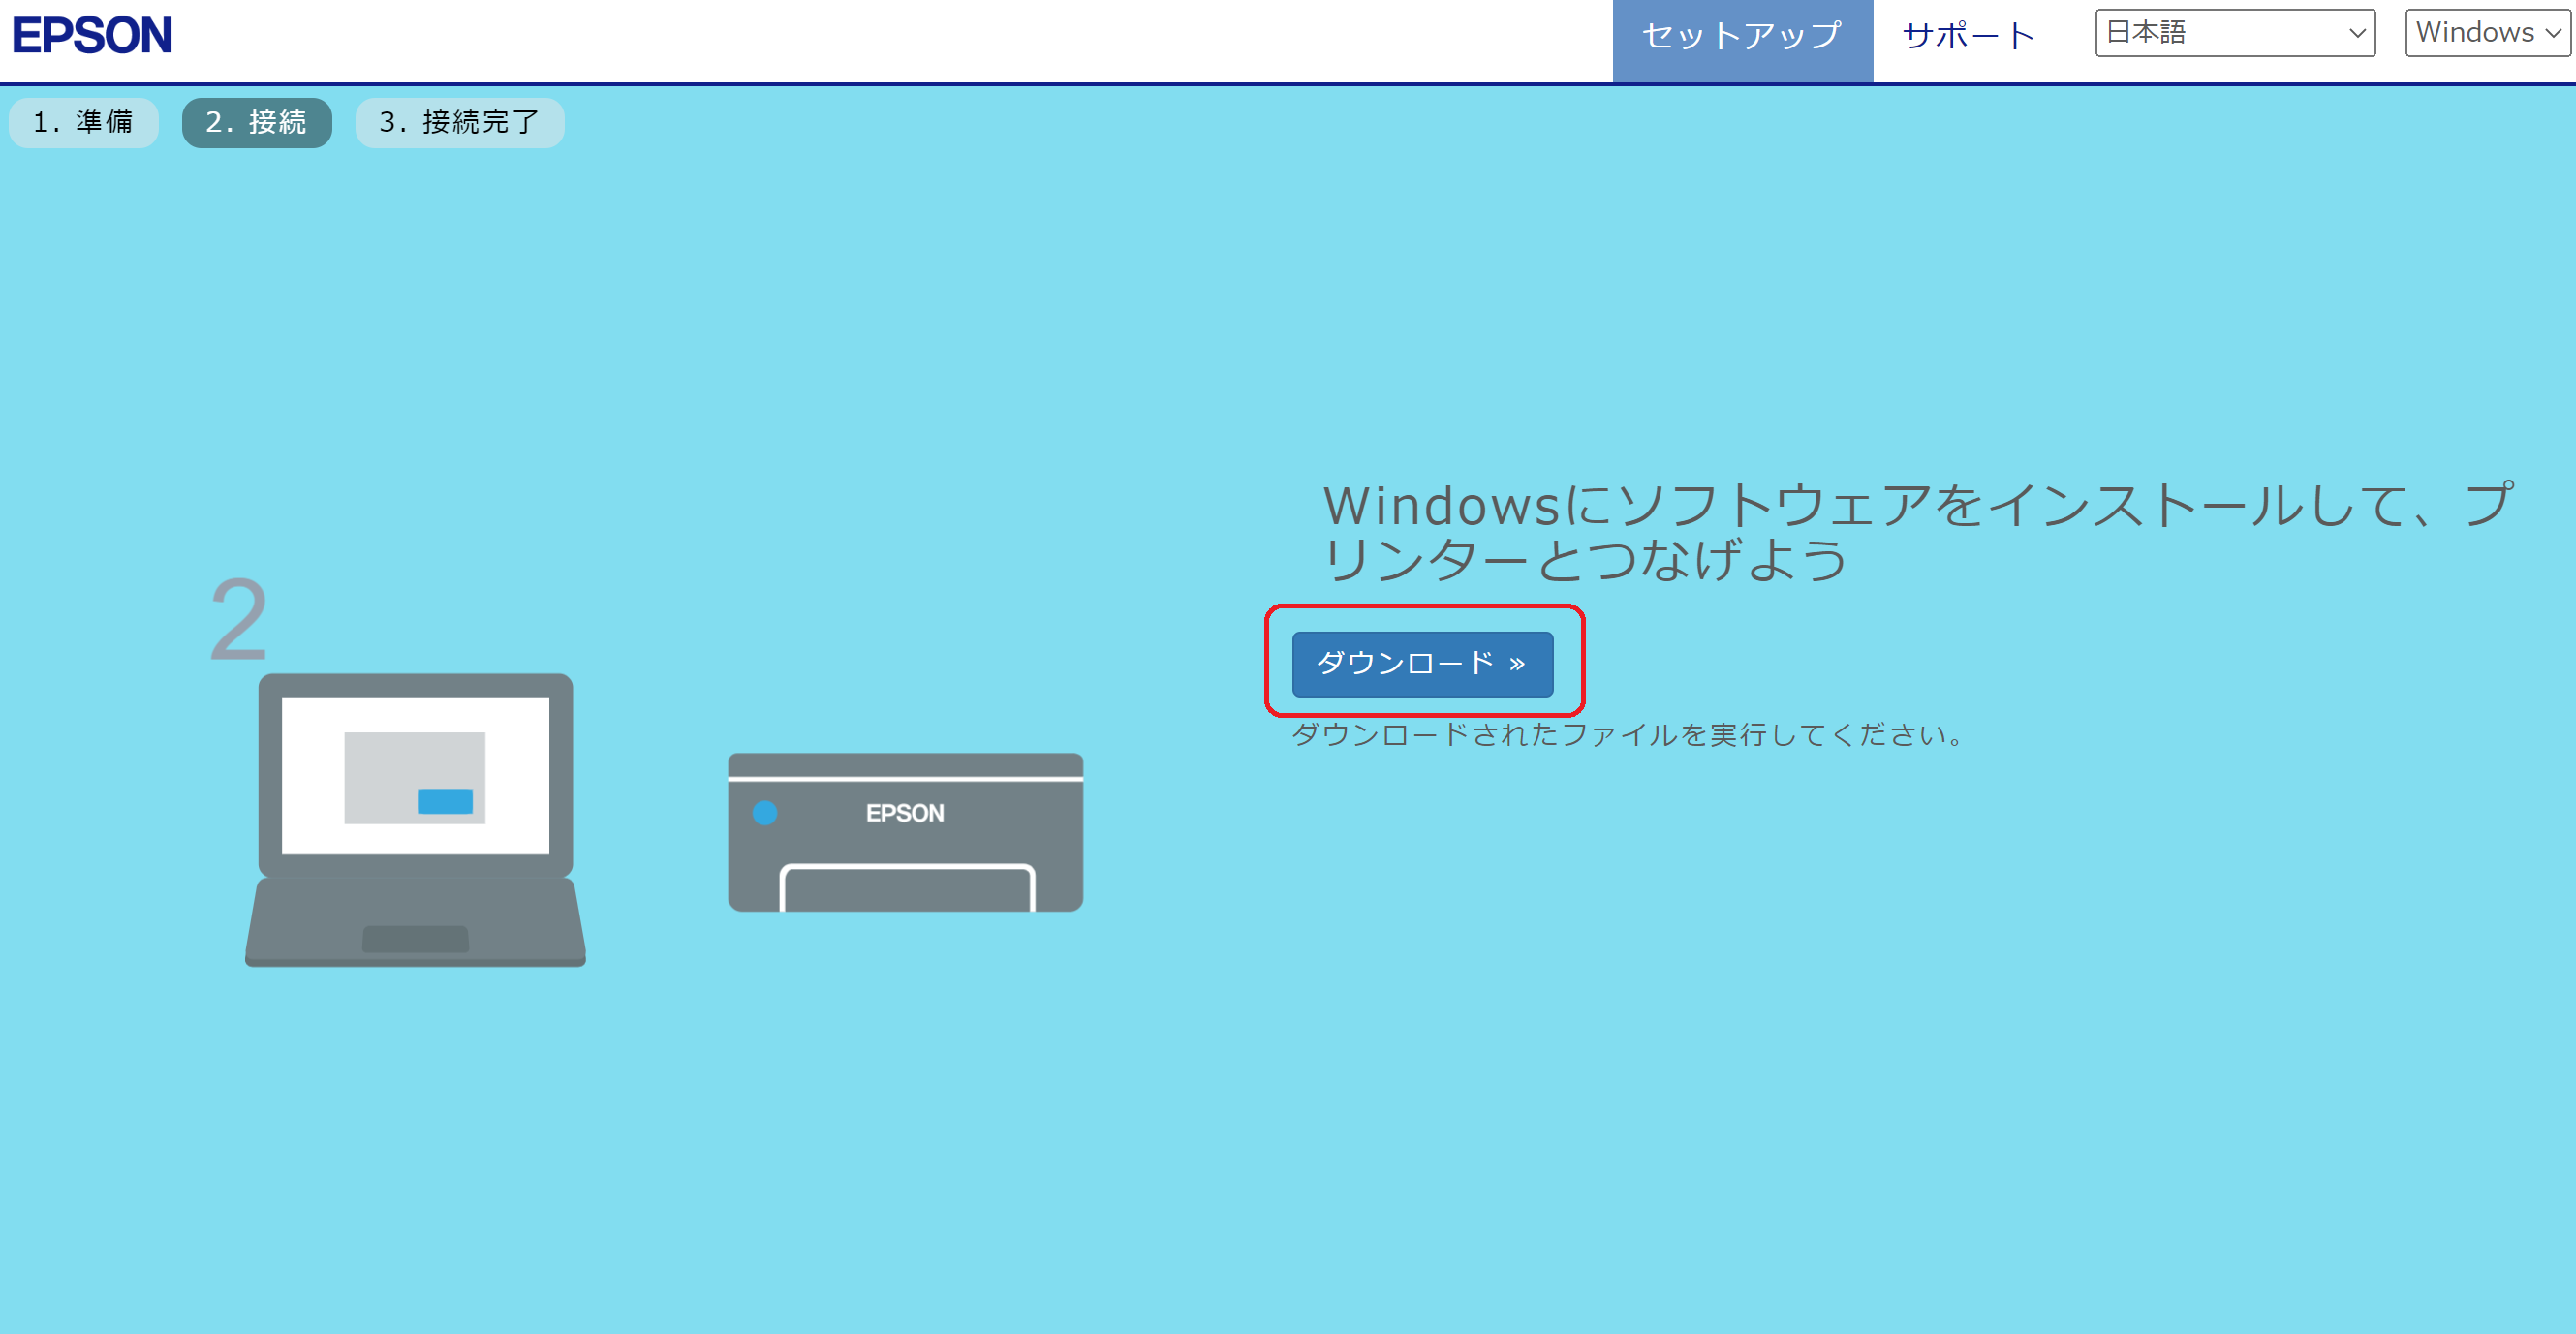Click the laptop touchpad in illustration
Screen dimensions: 2576x1334
(415, 939)
